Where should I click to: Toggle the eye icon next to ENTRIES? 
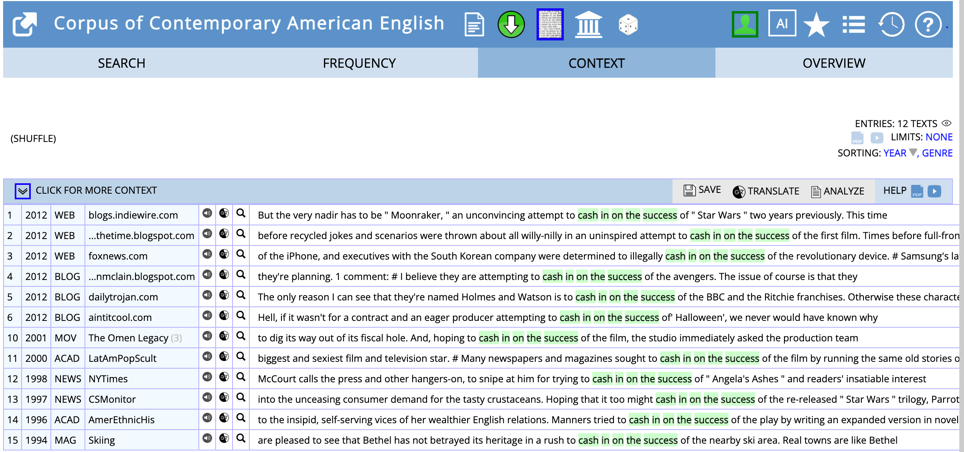pos(946,124)
